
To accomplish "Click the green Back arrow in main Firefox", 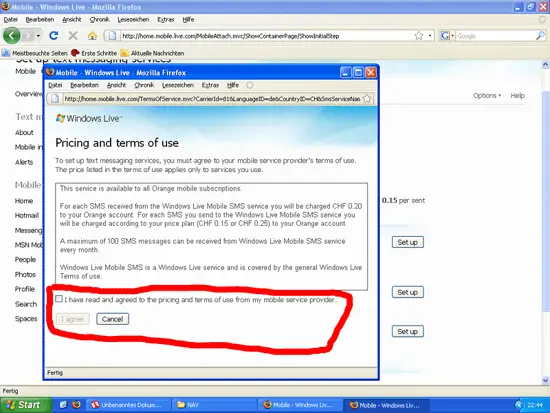I will (x=12, y=35).
